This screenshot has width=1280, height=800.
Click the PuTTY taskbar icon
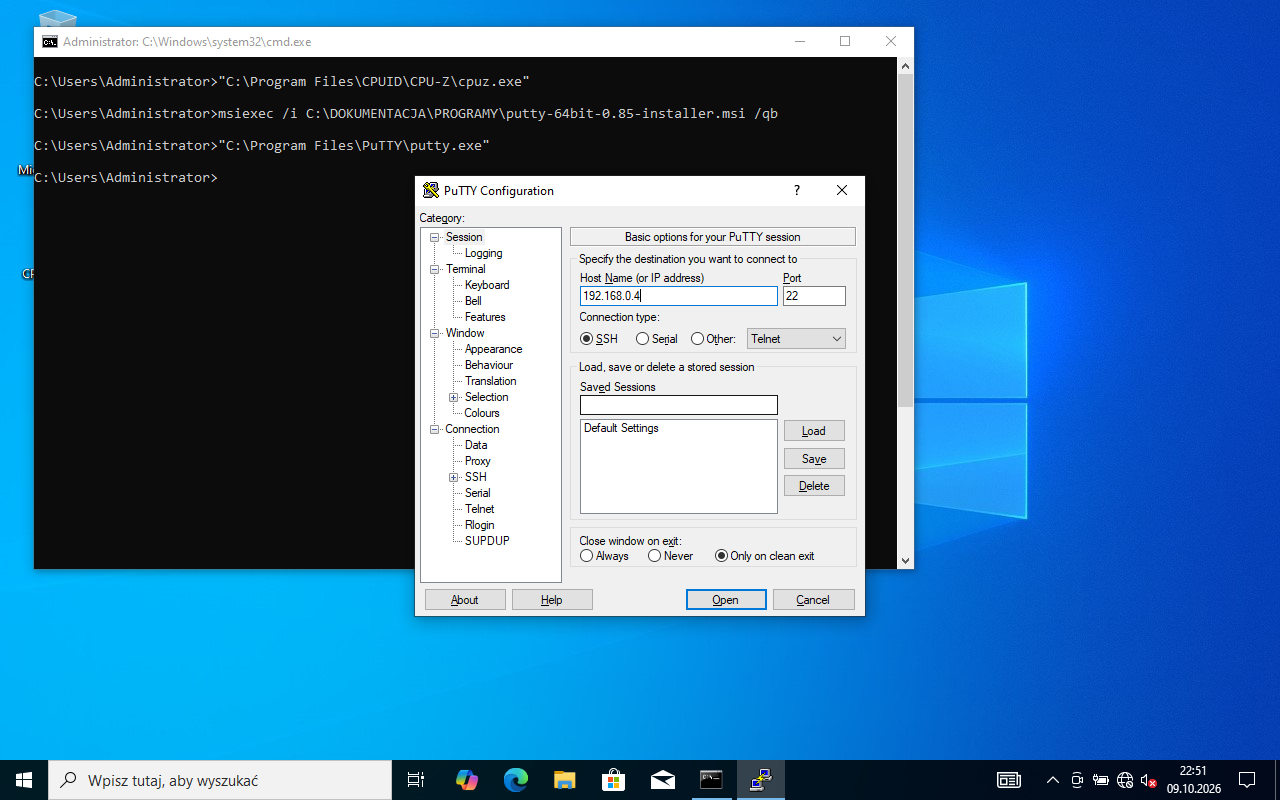pos(761,780)
